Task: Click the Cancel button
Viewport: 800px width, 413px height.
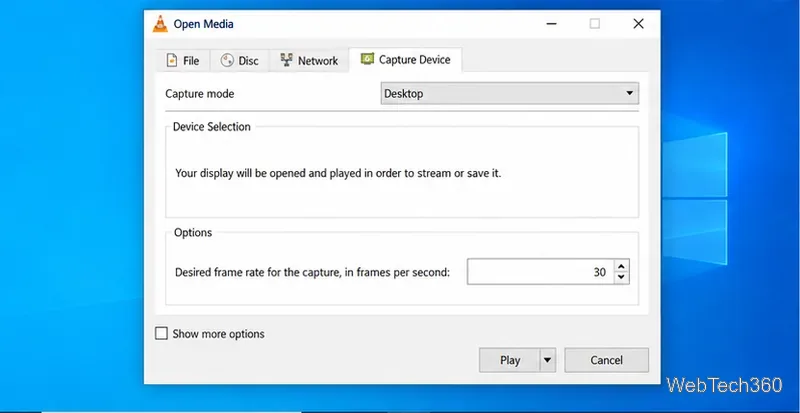Action: point(606,360)
